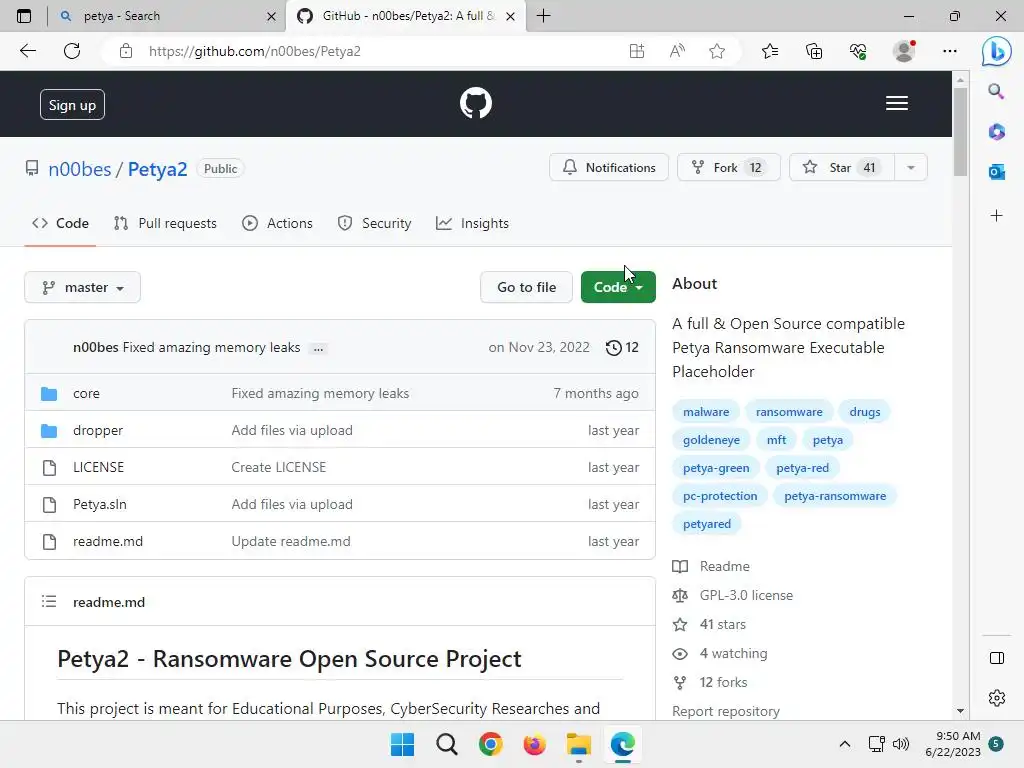The height and width of the screenshot is (768, 1024).
Task: Click the browser back arrow
Action: tap(27, 51)
